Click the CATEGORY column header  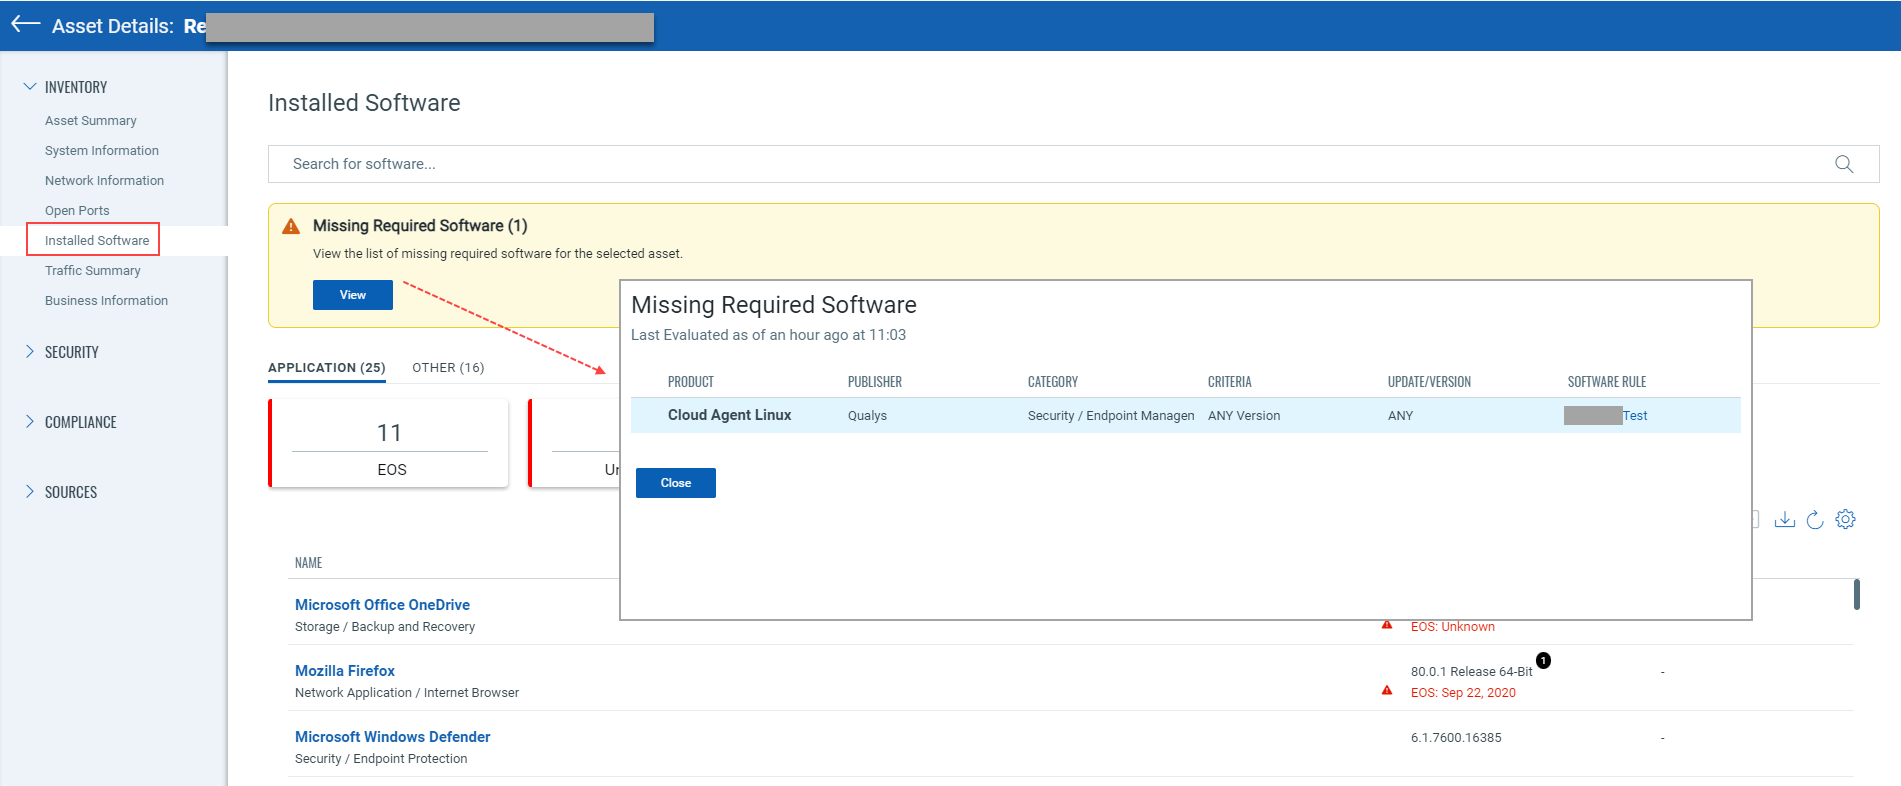[x=1053, y=382]
